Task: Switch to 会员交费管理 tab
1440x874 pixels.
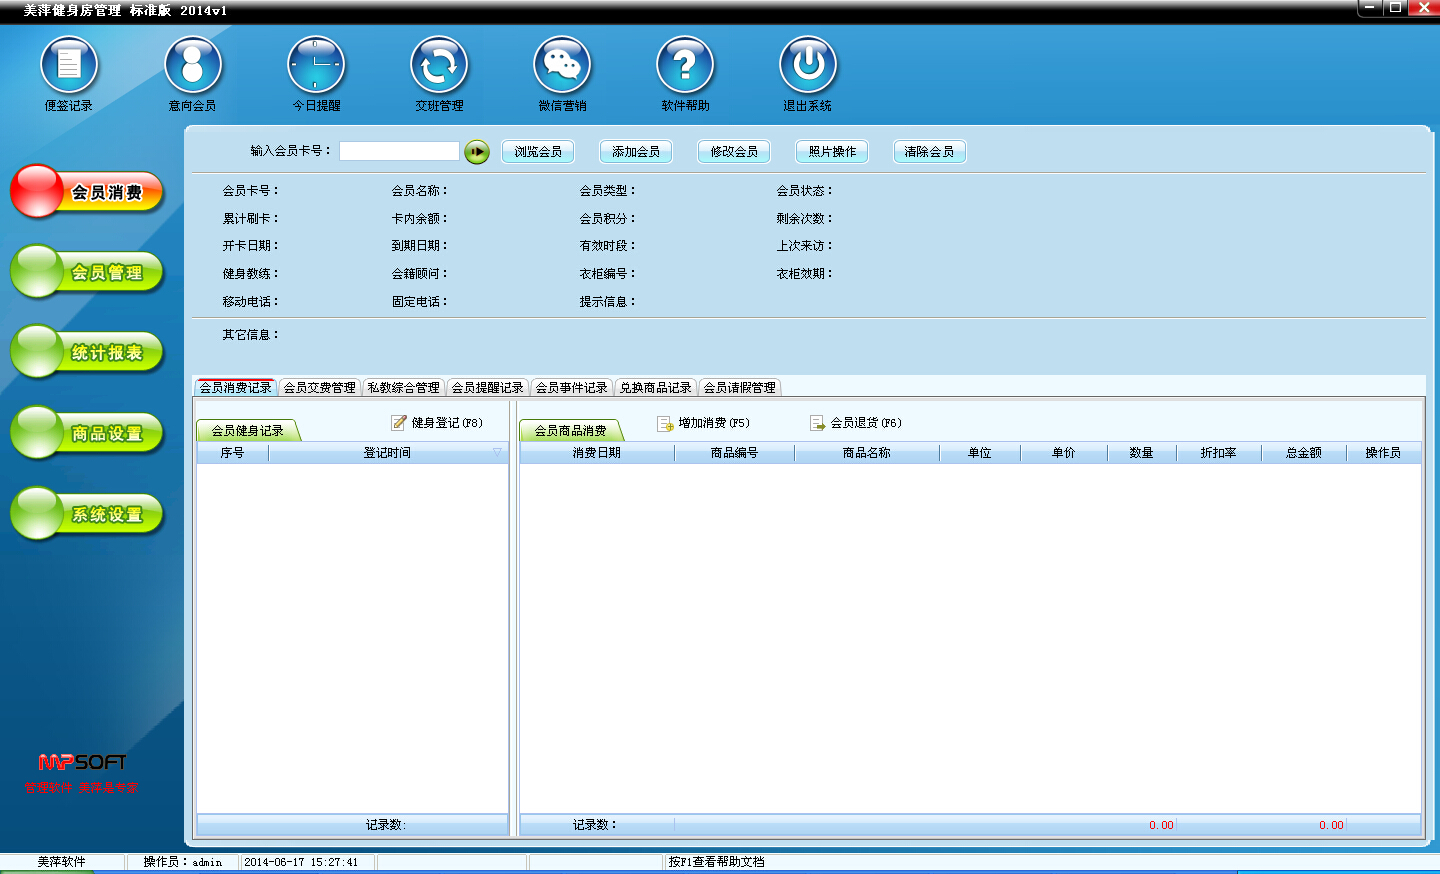Action: [x=319, y=388]
